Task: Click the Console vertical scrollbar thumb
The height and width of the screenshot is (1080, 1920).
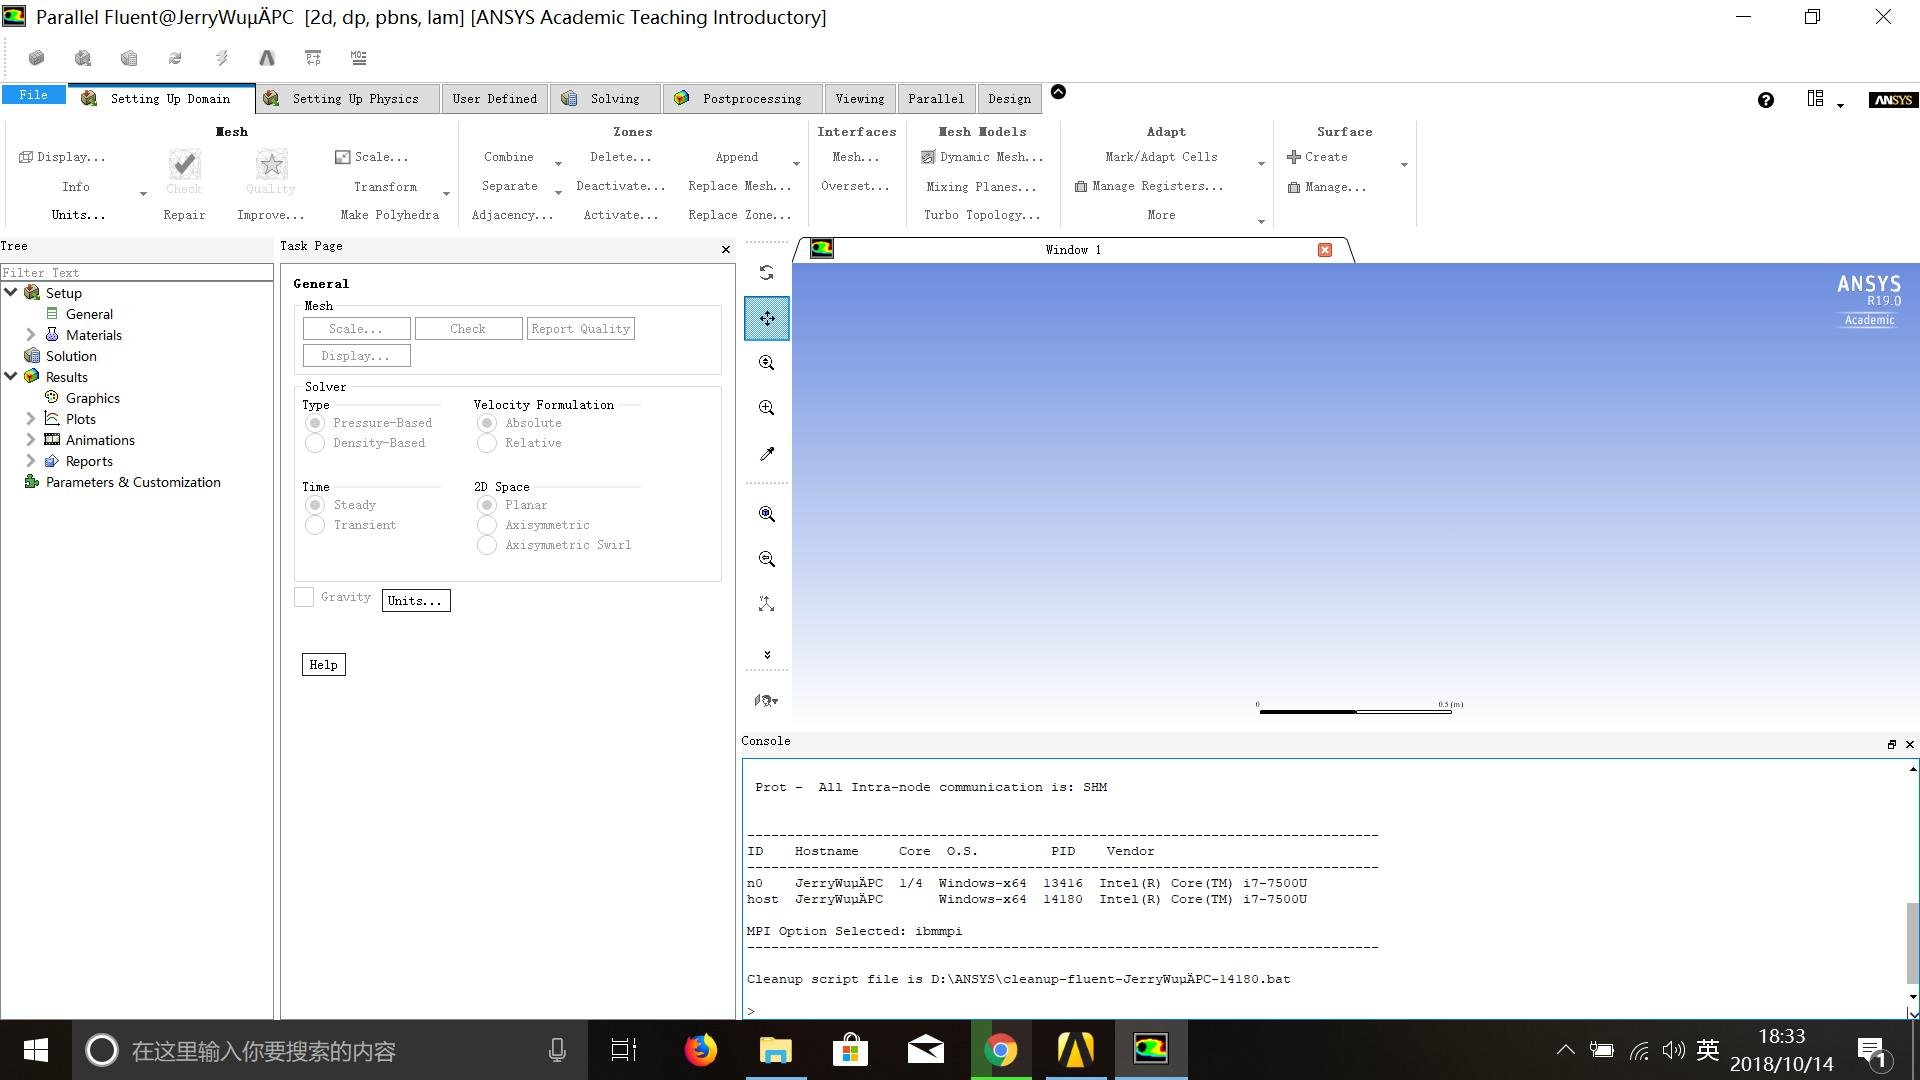Action: [x=1912, y=942]
